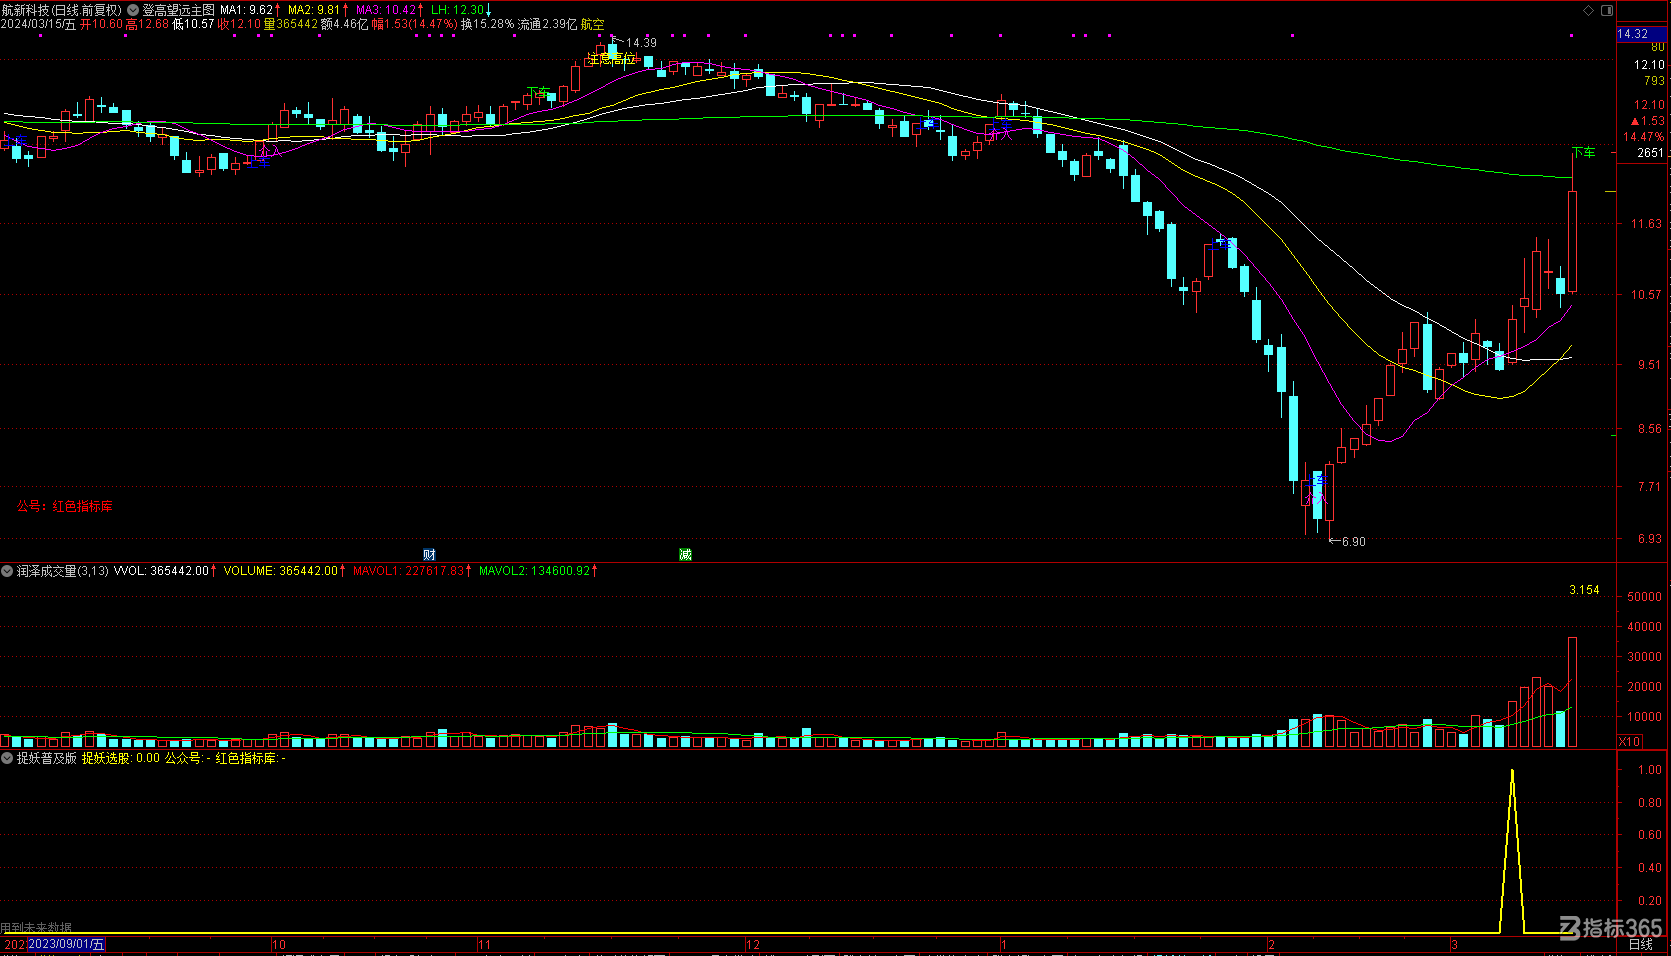The height and width of the screenshot is (956, 1671).
Task: Click stock title 航新科技(日线.前复权)
Action: (62, 10)
